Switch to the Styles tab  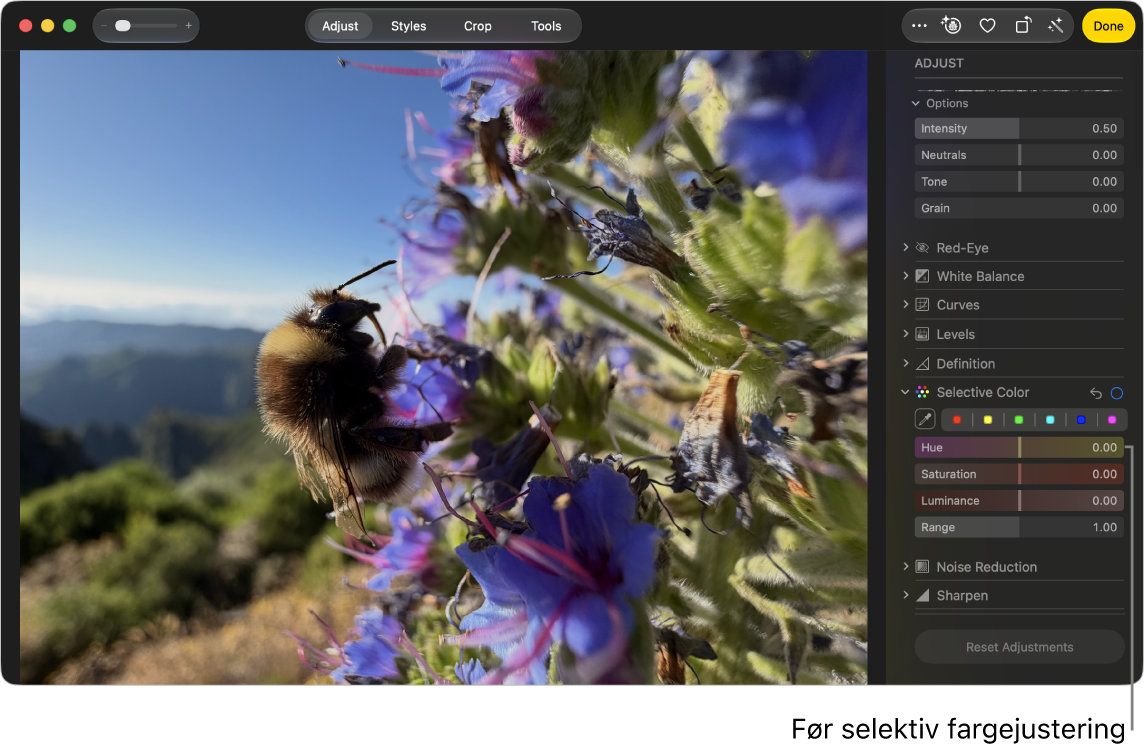click(x=409, y=26)
